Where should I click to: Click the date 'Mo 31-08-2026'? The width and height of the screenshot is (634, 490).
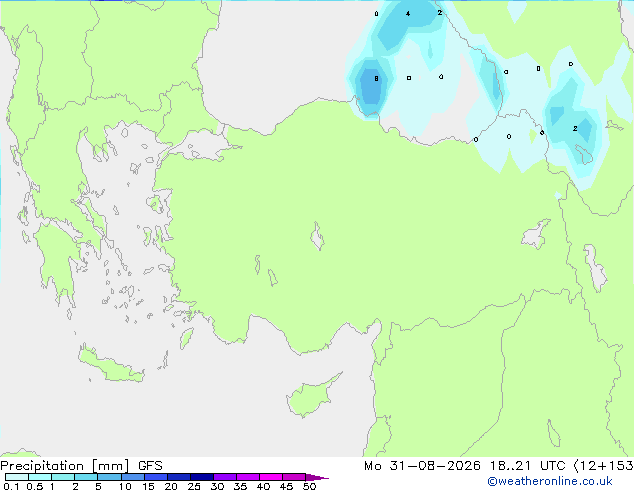click(x=422, y=466)
